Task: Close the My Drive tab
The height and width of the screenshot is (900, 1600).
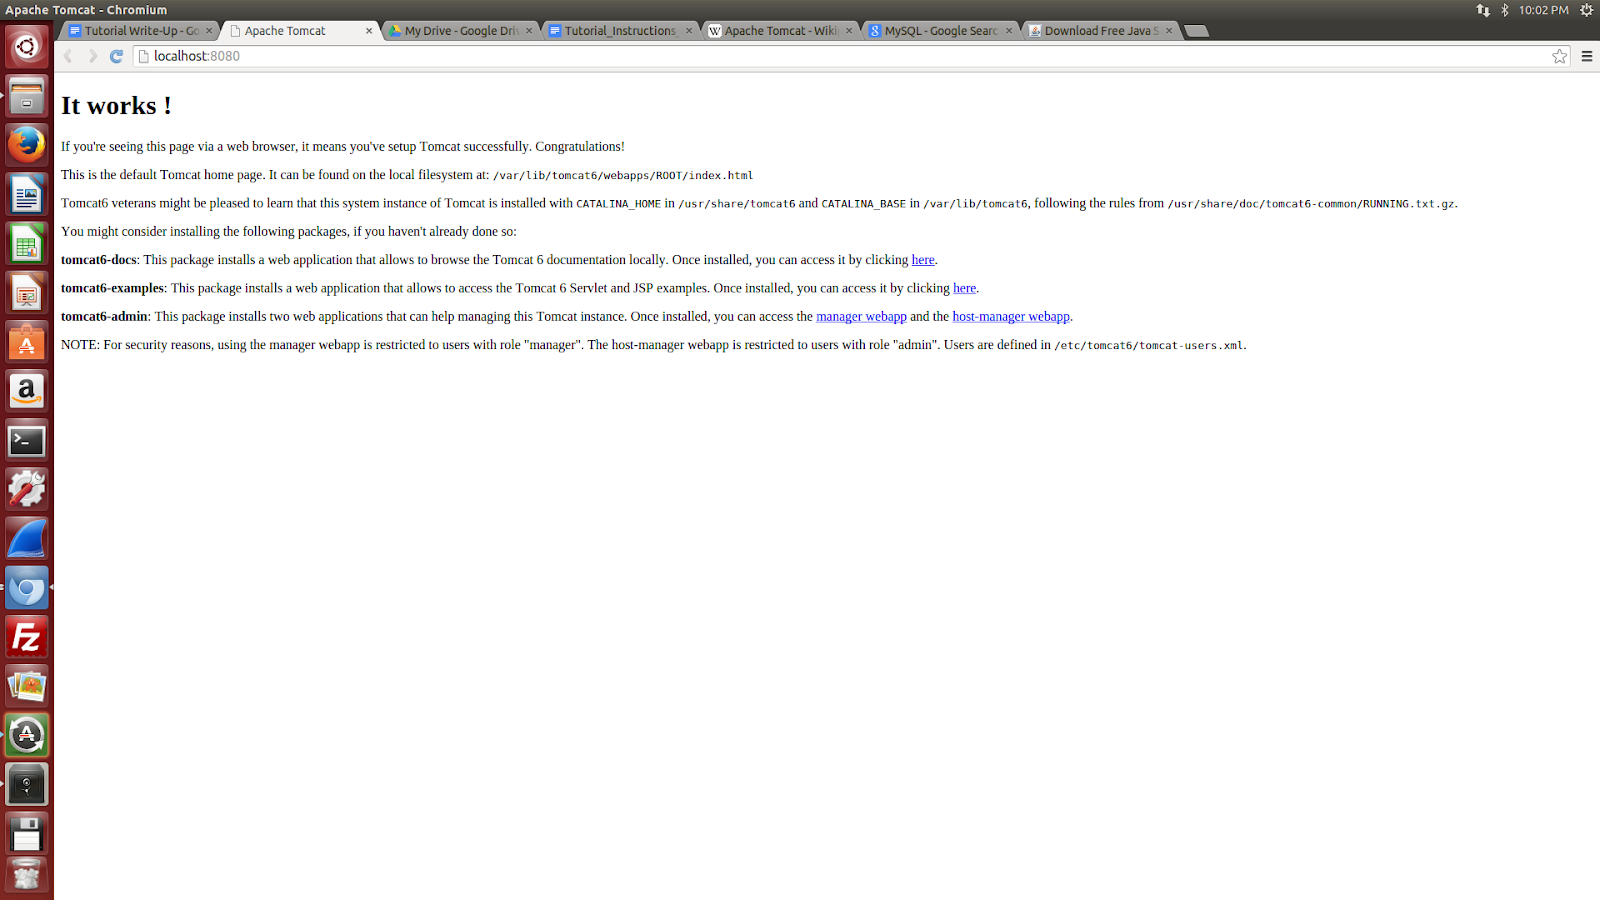Action: point(529,31)
